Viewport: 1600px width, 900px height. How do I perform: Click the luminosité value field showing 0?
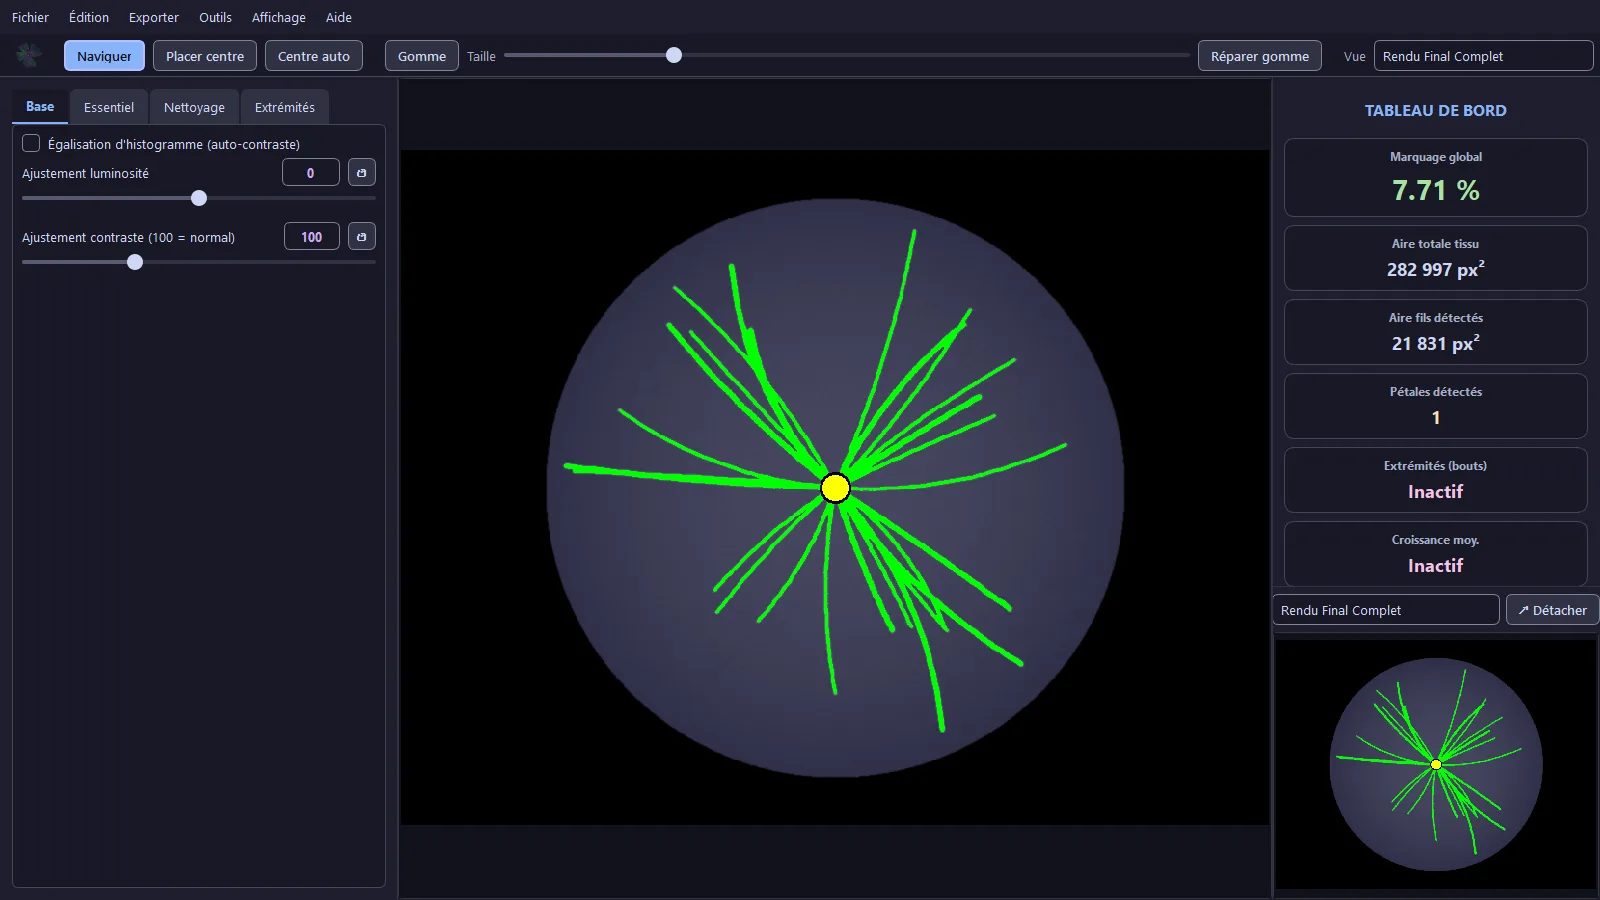[x=311, y=173]
